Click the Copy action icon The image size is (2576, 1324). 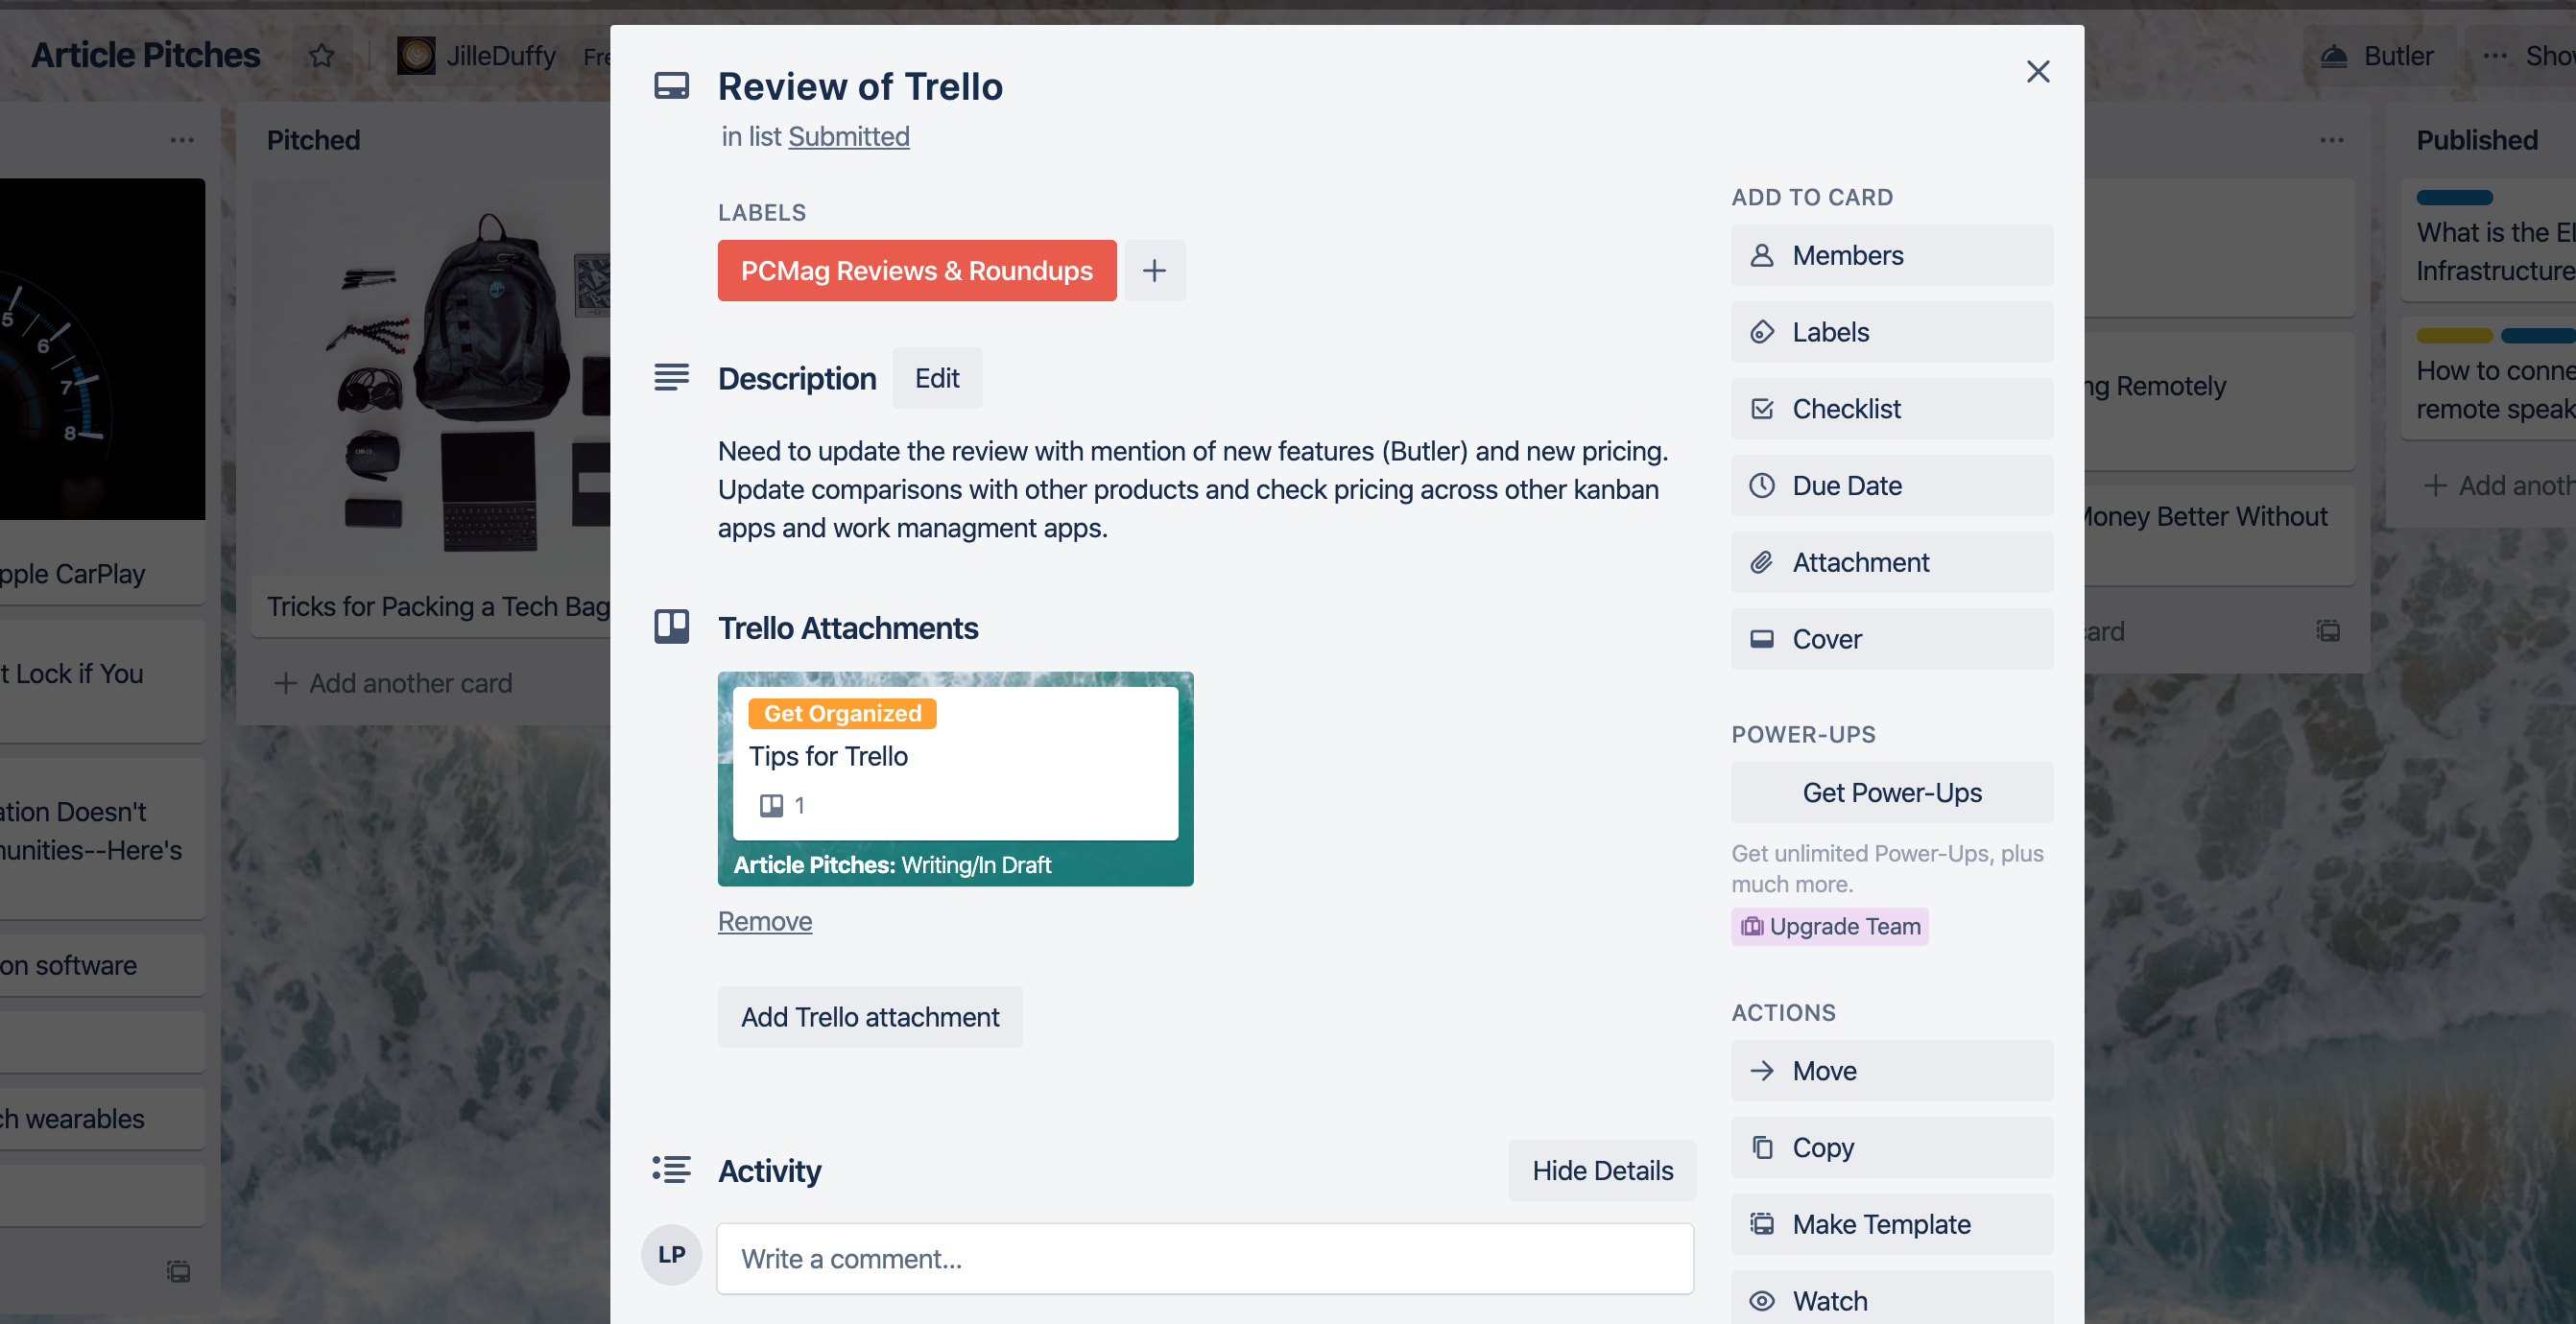1762,1147
